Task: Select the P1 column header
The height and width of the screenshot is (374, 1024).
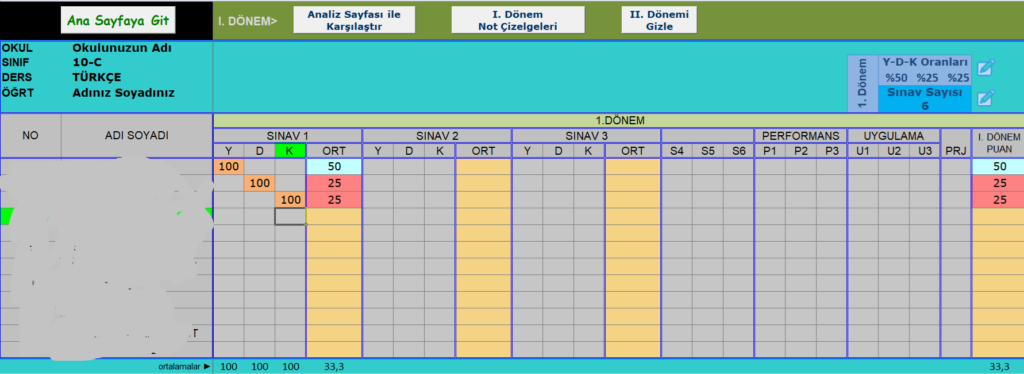Action: [770, 151]
